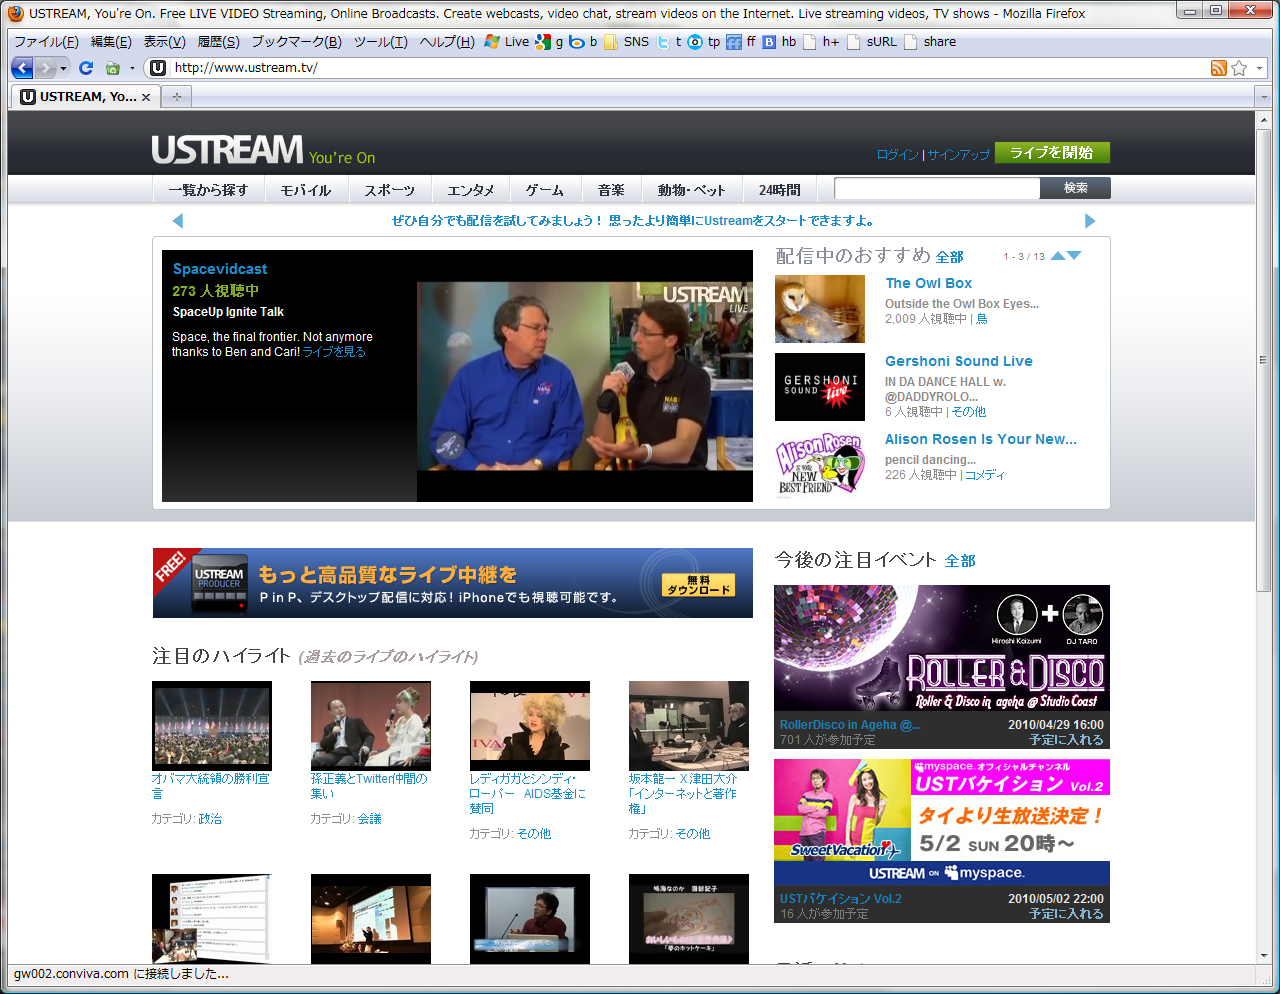Open the back/forward history dropdown
Screen dimensions: 1280x994
pyautogui.click(x=63, y=68)
